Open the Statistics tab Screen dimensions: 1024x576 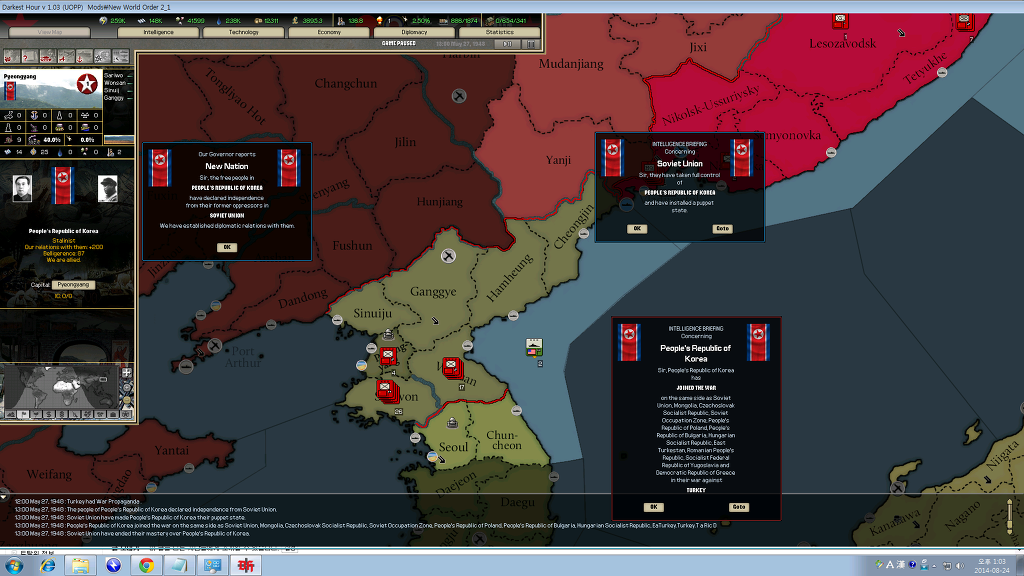500,32
